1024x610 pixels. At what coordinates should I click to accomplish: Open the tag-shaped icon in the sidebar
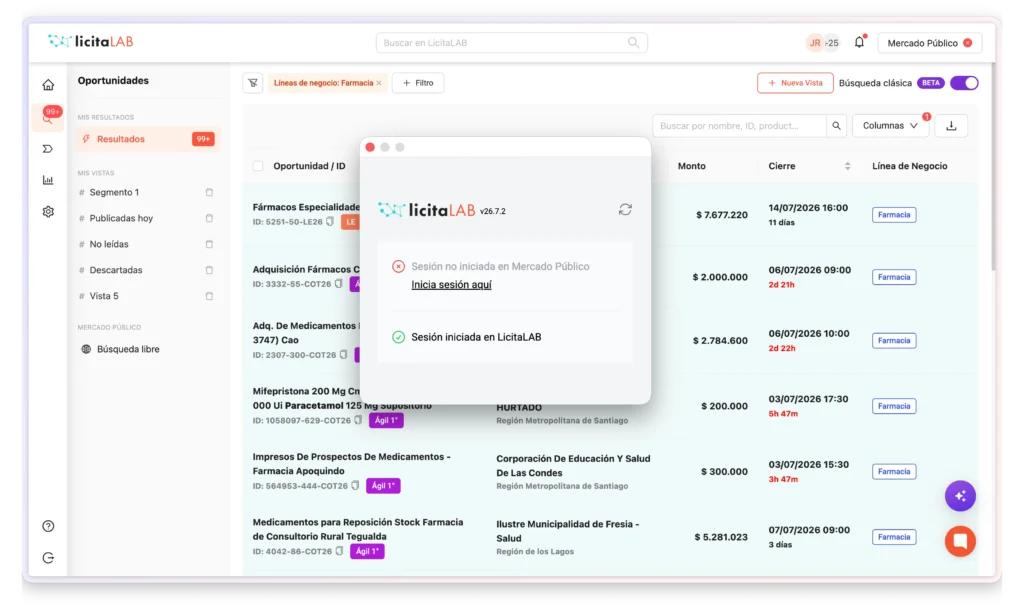(x=48, y=149)
